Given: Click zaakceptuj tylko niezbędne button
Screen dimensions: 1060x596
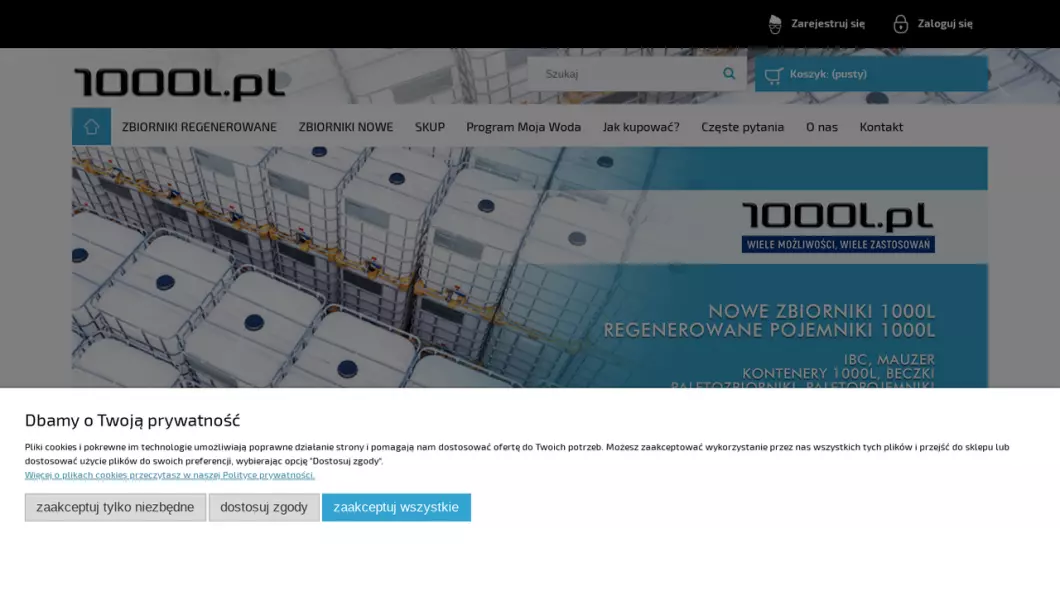Looking at the screenshot, I should pyautogui.click(x=115, y=507).
